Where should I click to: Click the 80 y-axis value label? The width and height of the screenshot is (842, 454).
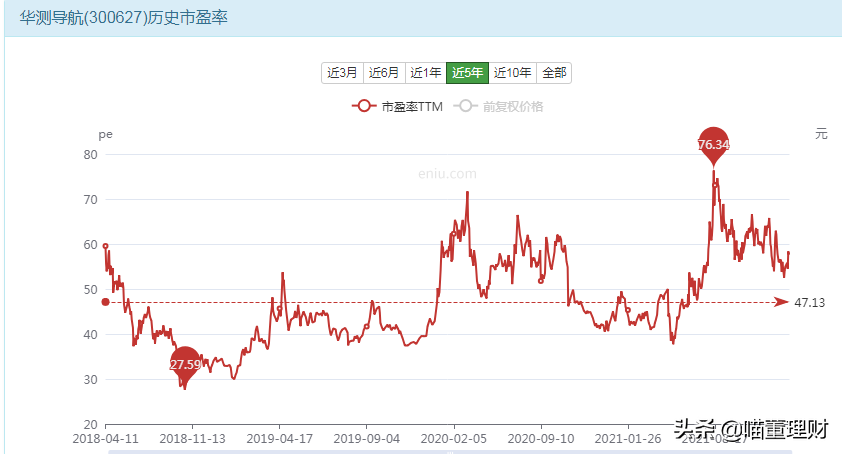[x=90, y=155]
